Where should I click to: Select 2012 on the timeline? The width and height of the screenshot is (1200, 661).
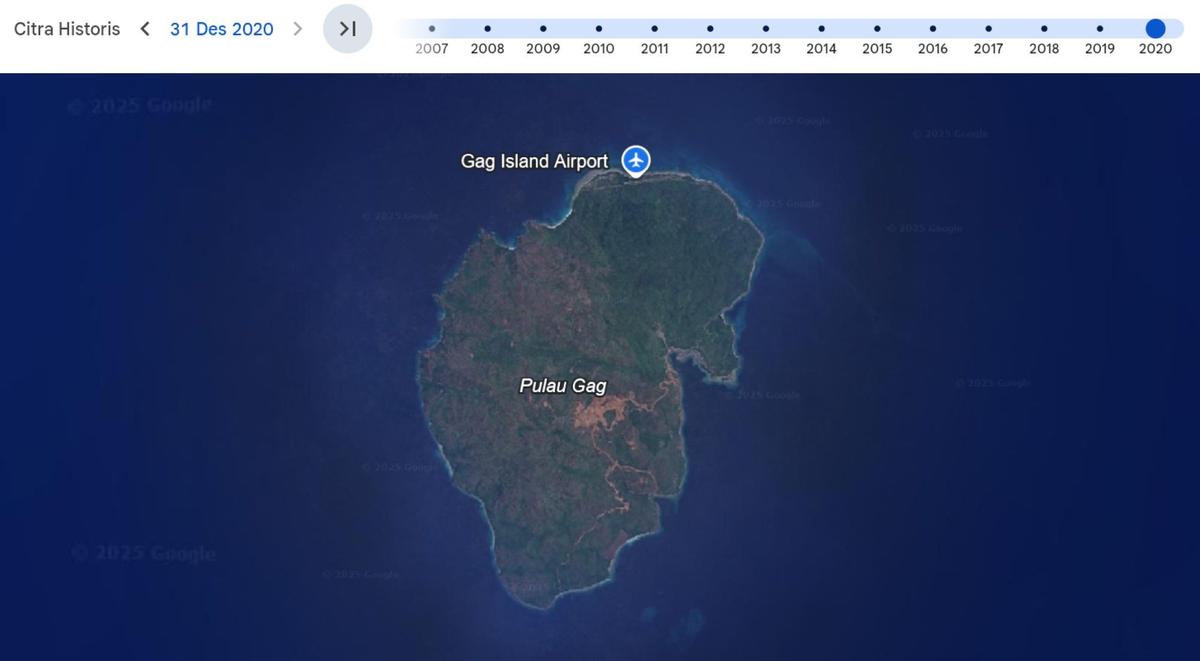point(710,29)
